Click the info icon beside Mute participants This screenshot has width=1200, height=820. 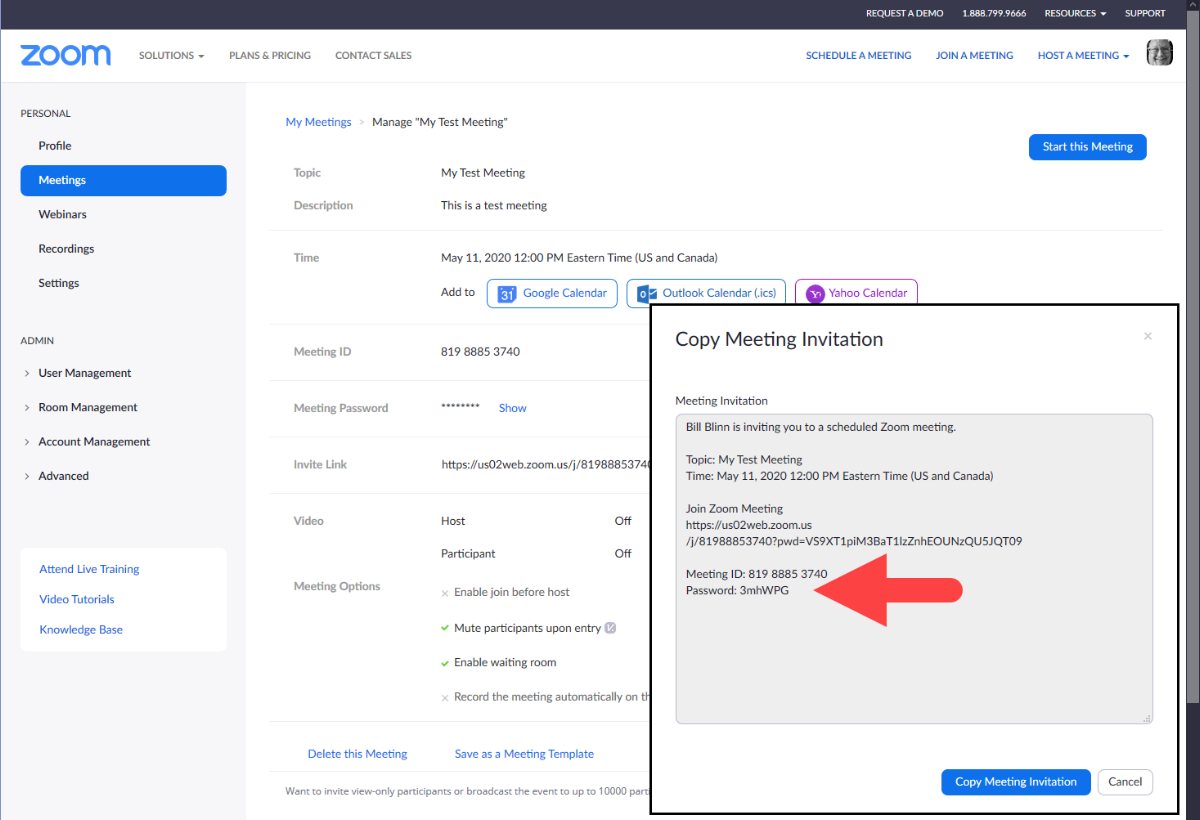click(x=610, y=628)
